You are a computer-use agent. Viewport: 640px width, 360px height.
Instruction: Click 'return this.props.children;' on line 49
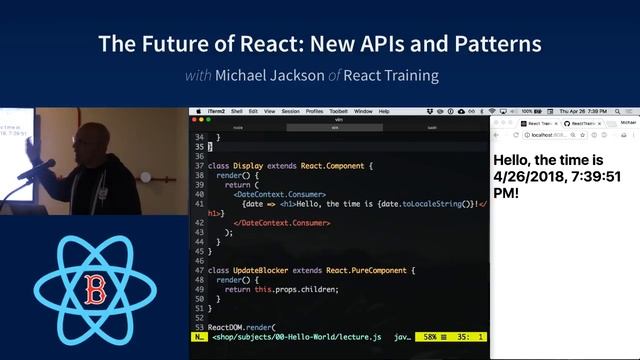pos(282,289)
